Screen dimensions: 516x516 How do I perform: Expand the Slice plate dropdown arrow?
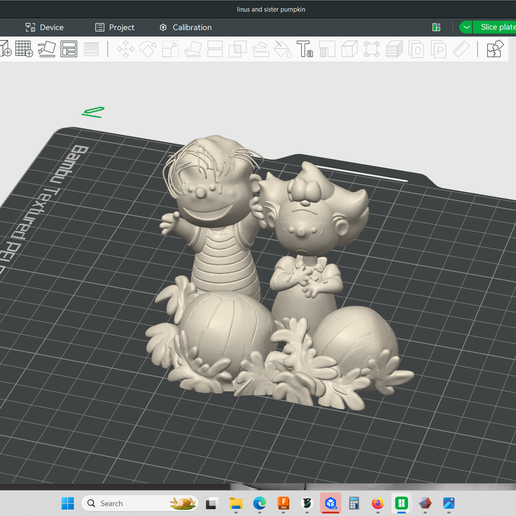point(466,27)
